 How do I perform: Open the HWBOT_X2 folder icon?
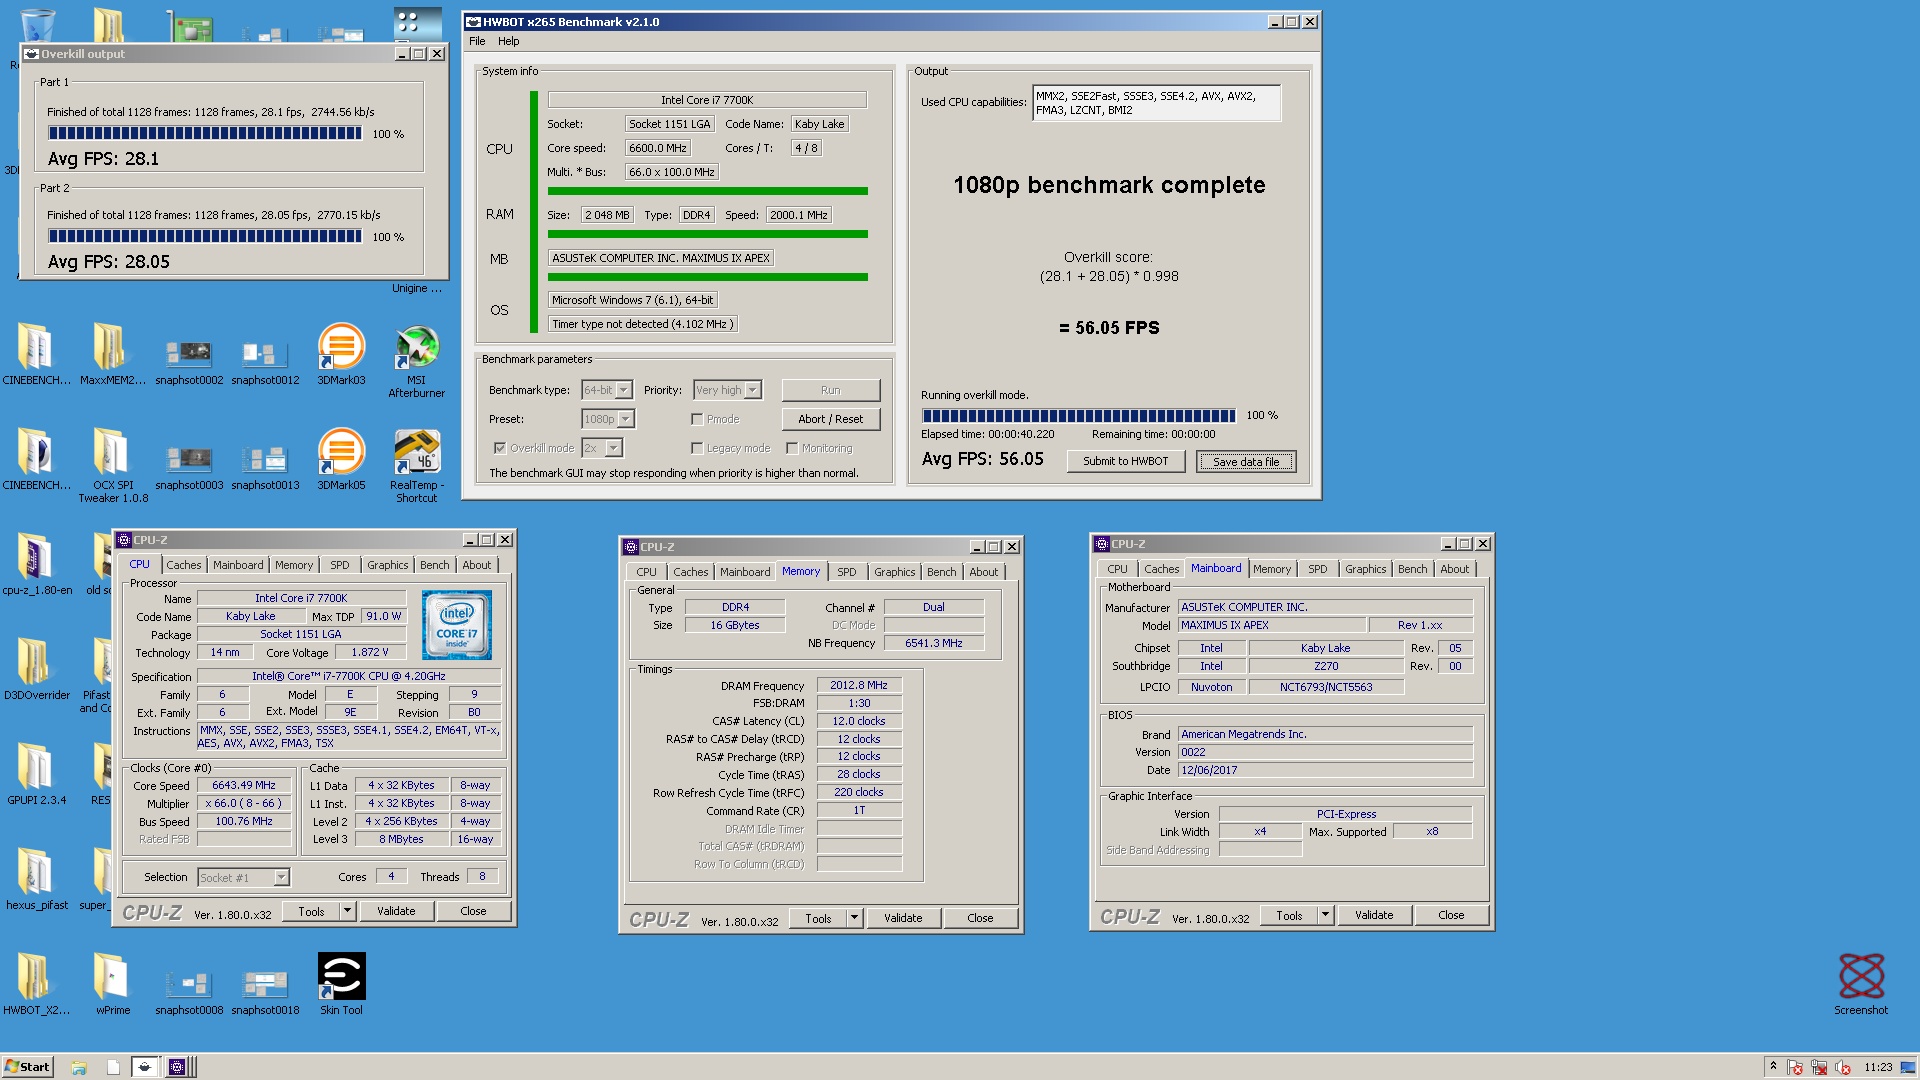[37, 984]
